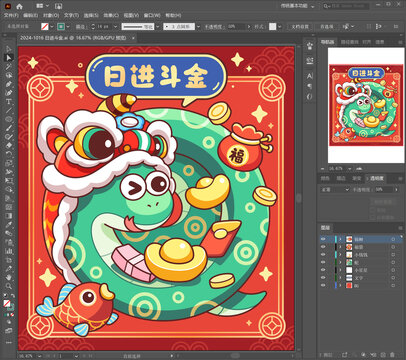406x360 pixels.
Task: Open the 对象(O) menu
Action: [51, 15]
